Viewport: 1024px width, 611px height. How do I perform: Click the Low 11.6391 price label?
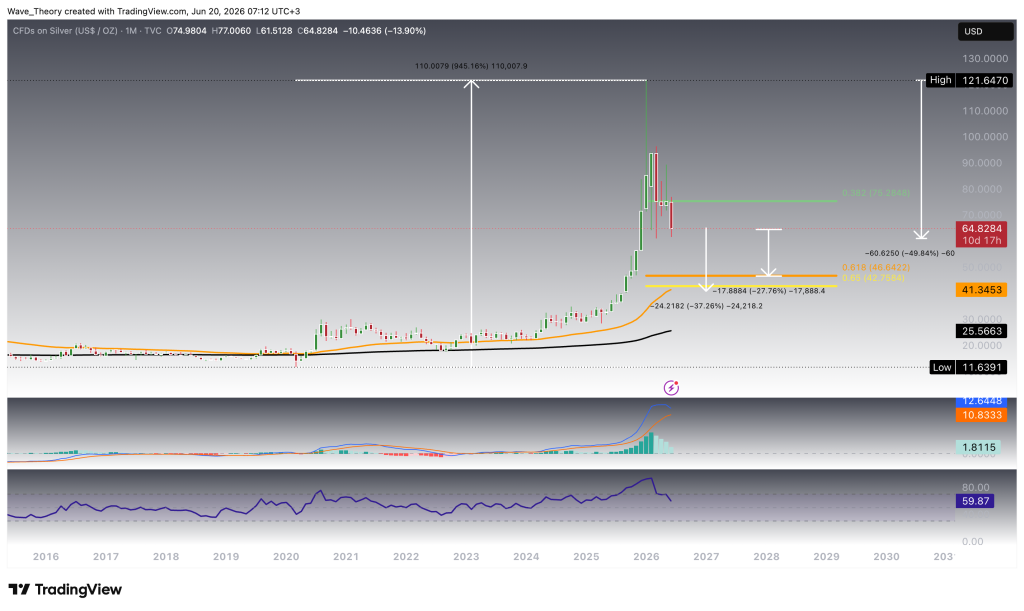(x=968, y=368)
